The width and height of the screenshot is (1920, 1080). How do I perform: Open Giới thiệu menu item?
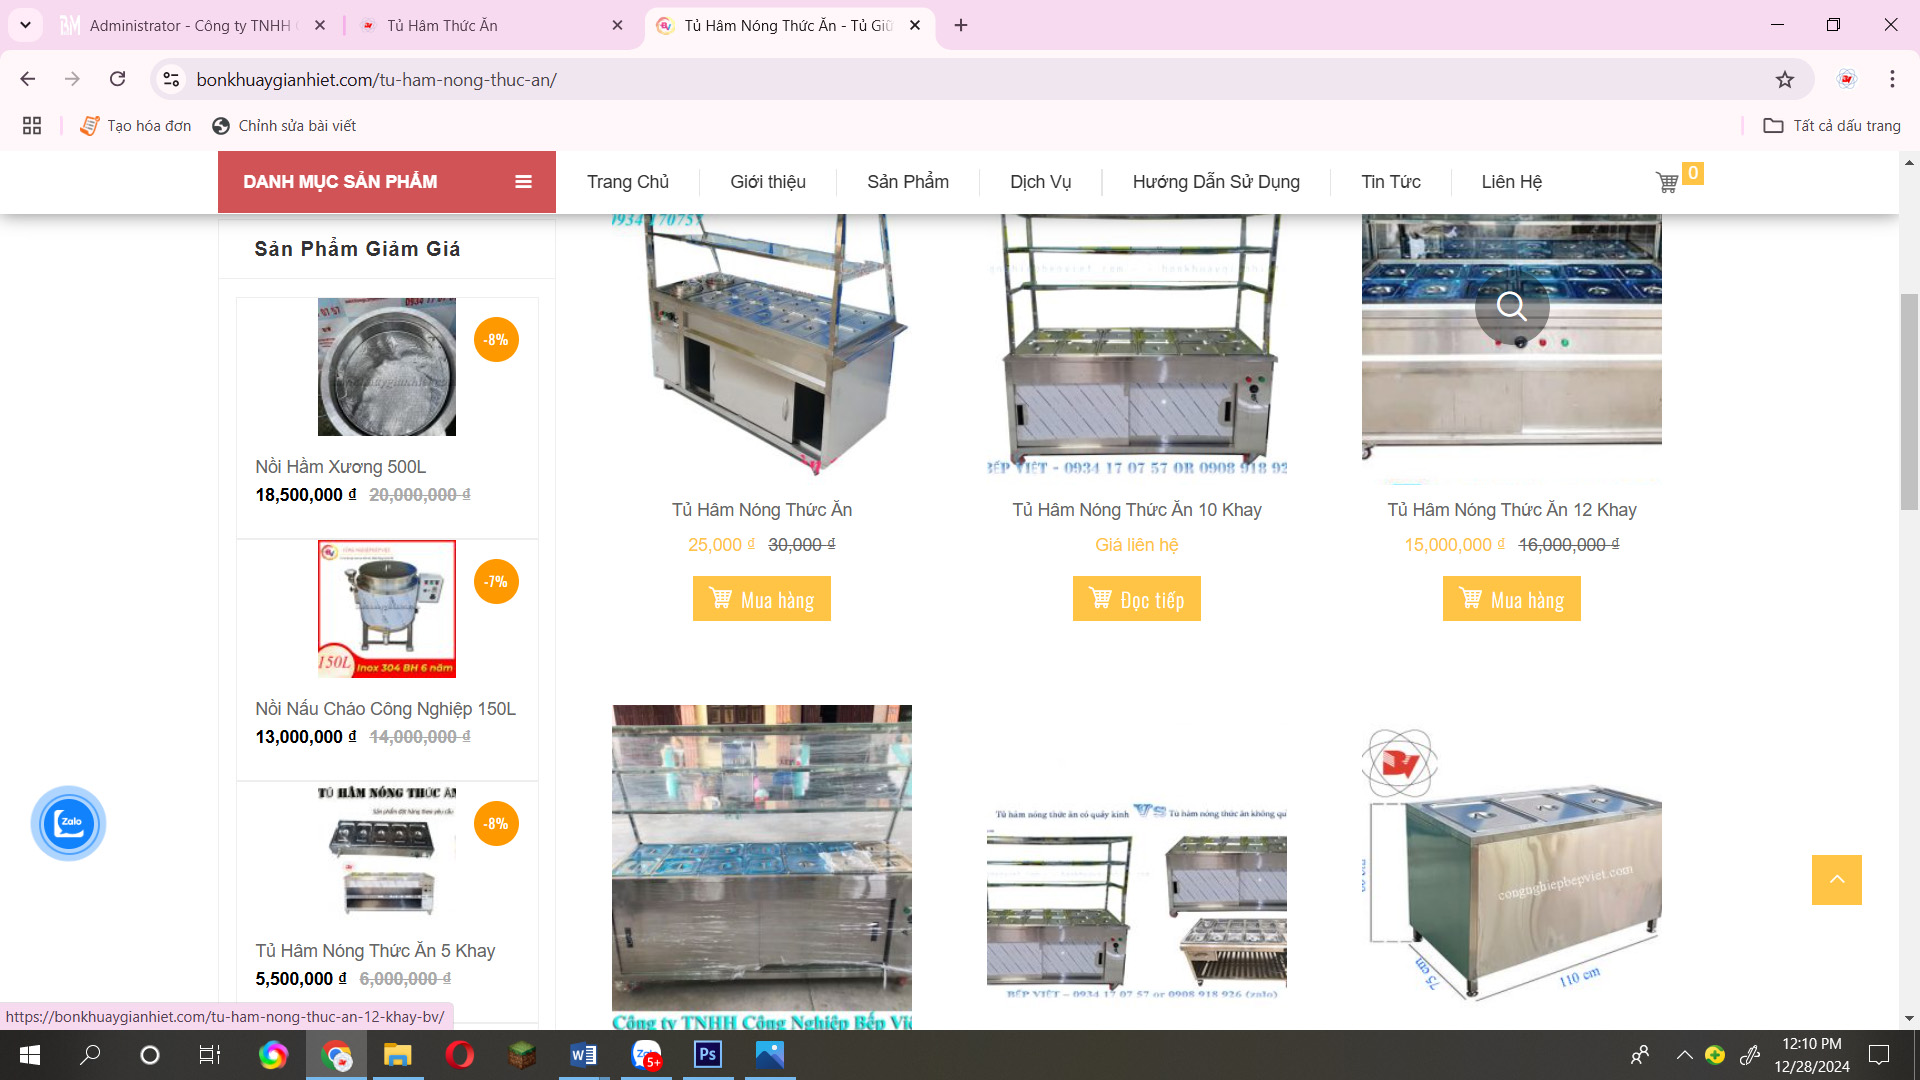pyautogui.click(x=768, y=182)
